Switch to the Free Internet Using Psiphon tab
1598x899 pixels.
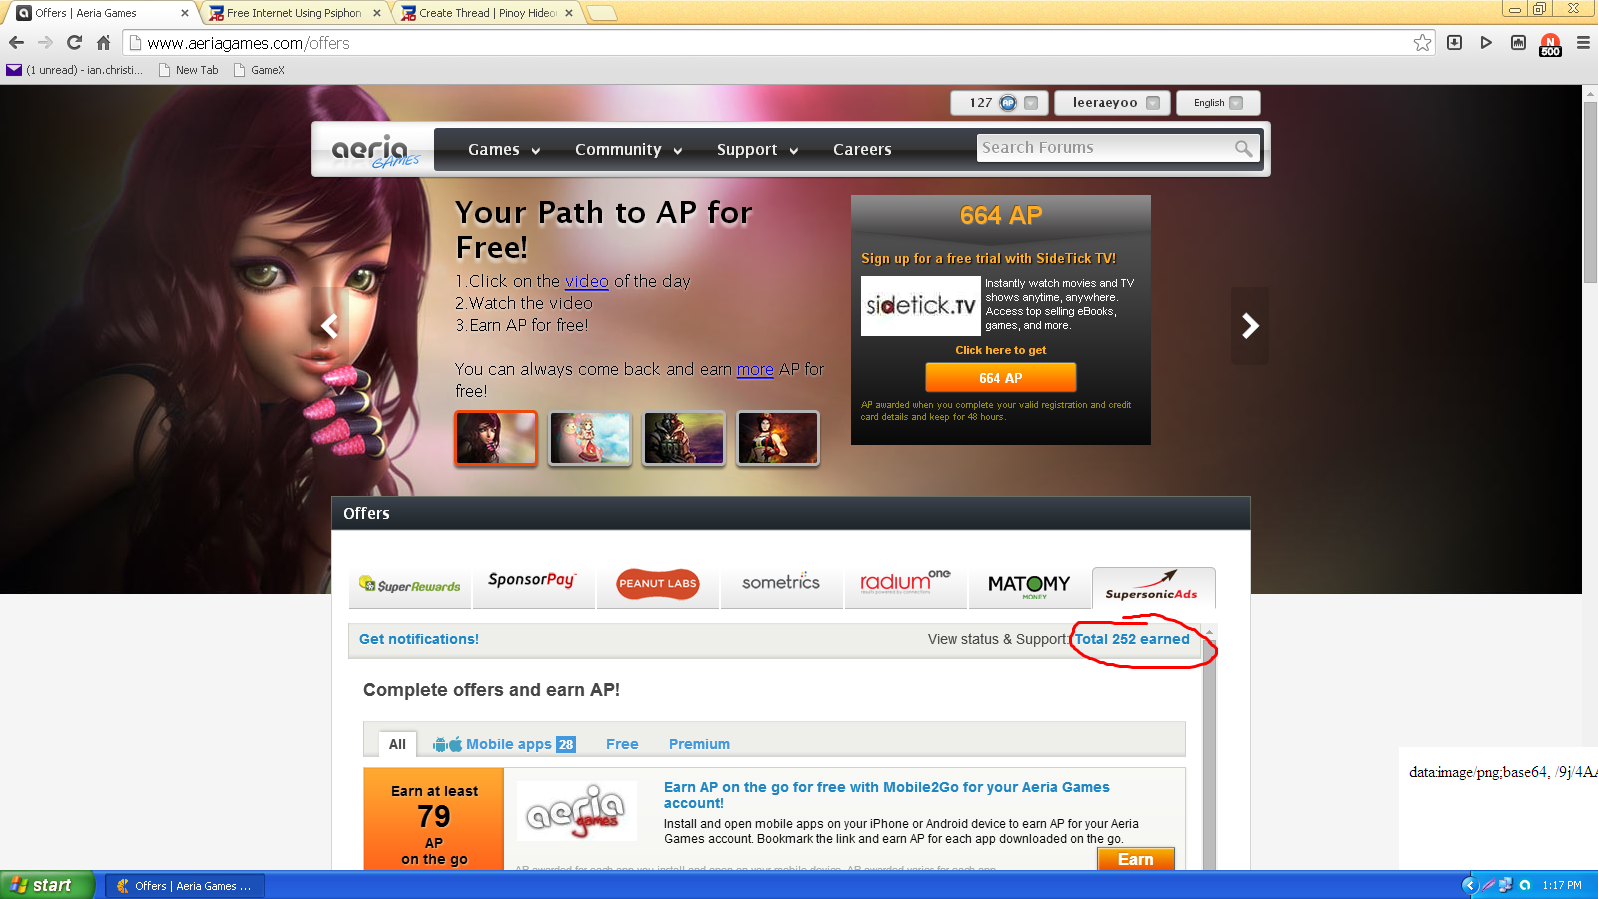tap(293, 13)
